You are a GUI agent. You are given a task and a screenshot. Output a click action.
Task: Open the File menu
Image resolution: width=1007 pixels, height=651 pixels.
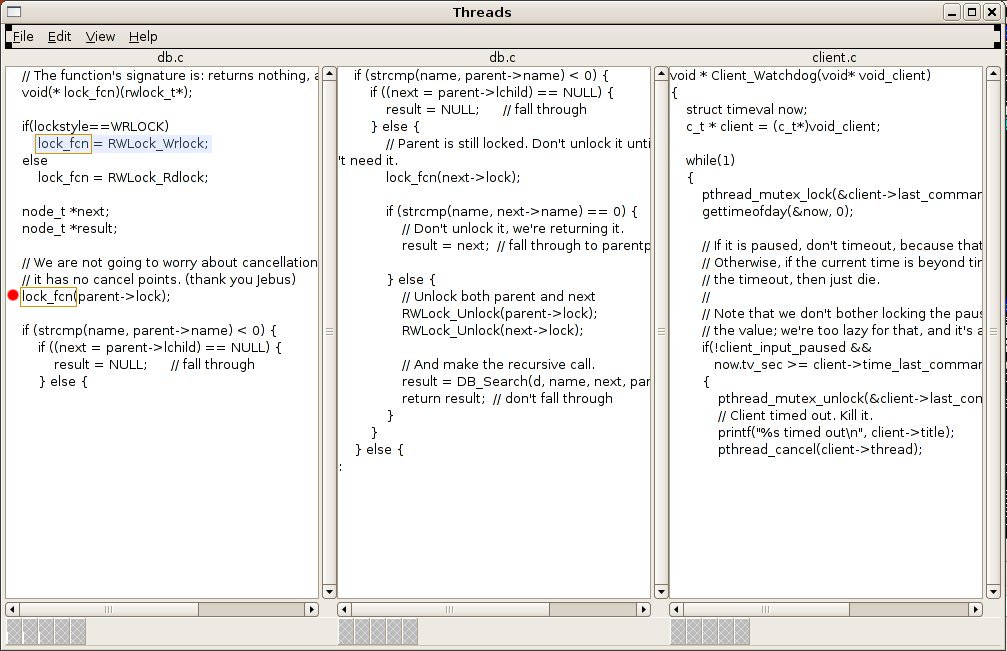[23, 36]
